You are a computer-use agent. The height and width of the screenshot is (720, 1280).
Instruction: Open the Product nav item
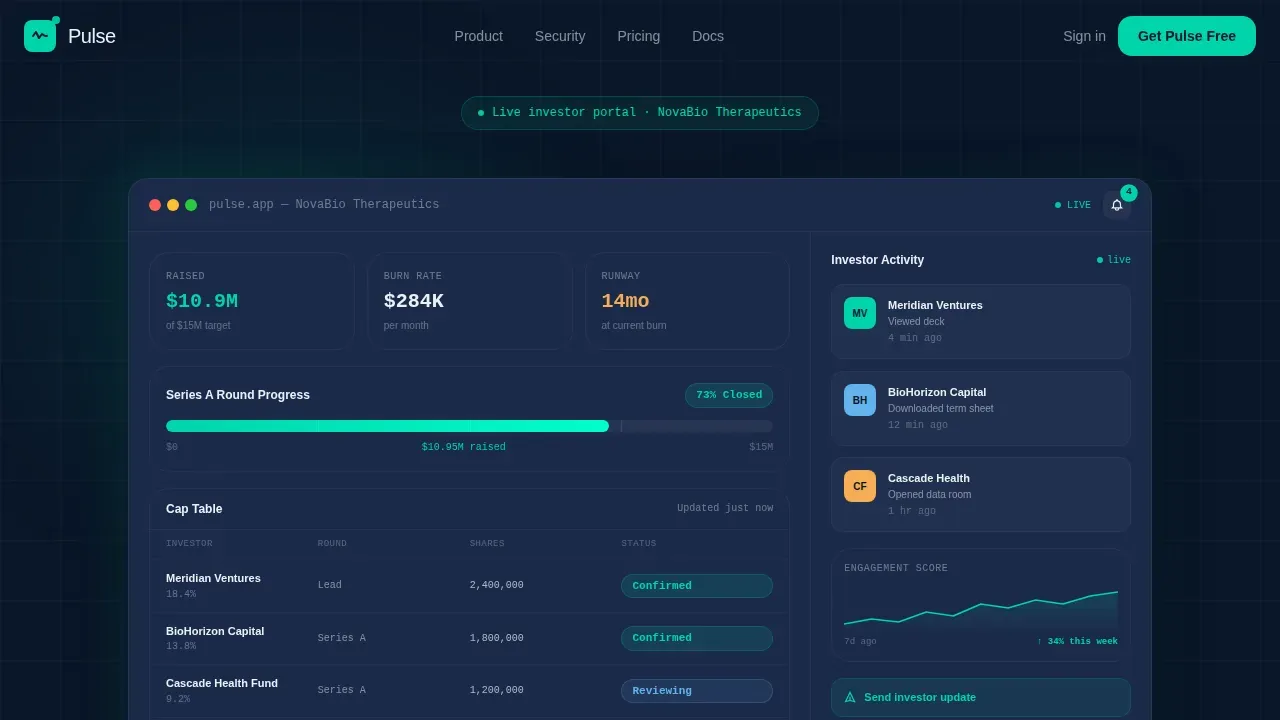479,36
